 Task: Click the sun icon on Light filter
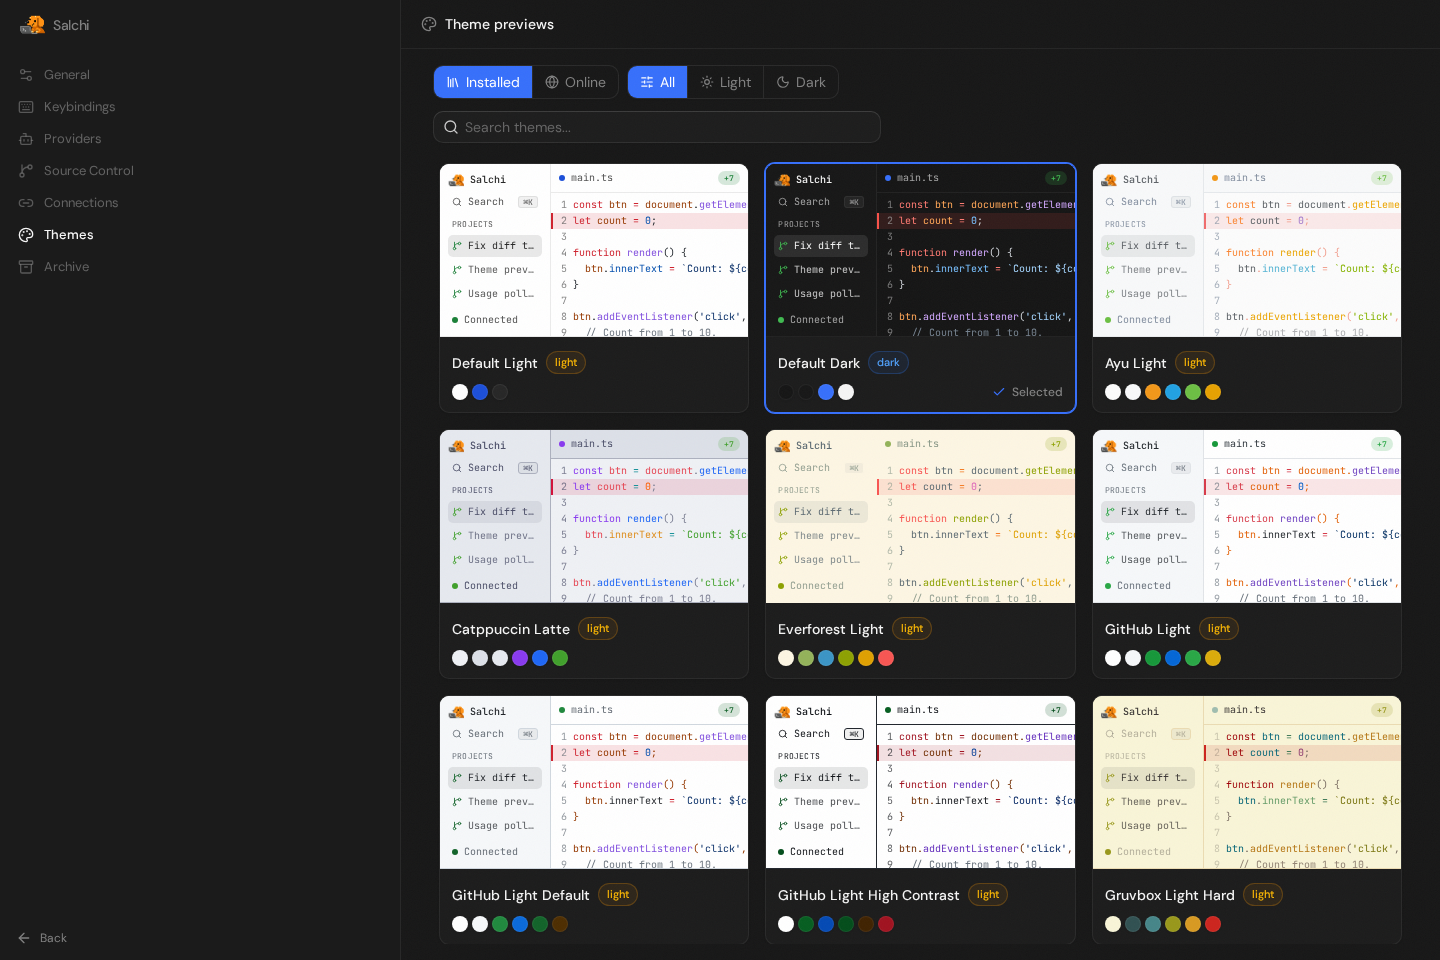coord(707,82)
